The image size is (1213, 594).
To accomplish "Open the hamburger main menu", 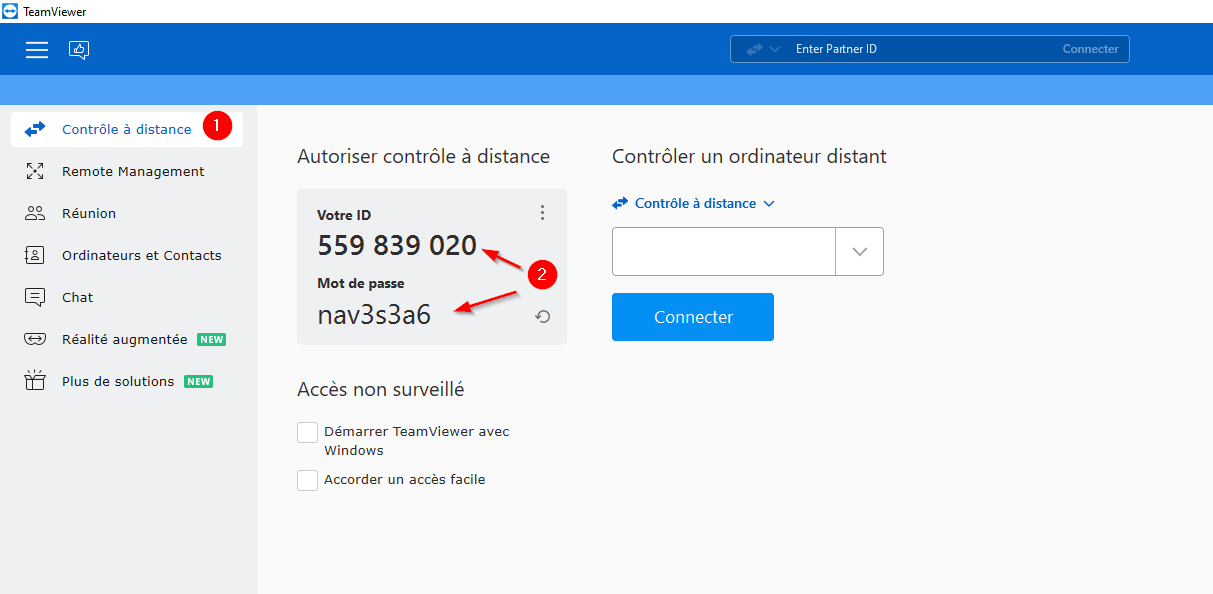I will (37, 49).
